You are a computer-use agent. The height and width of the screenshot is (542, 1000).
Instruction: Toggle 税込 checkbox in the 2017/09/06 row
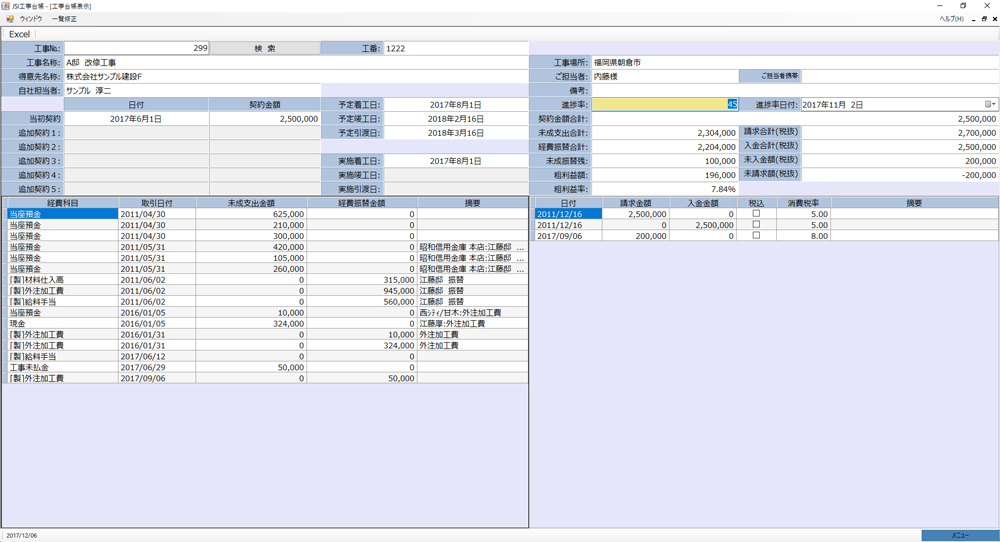[x=756, y=236]
